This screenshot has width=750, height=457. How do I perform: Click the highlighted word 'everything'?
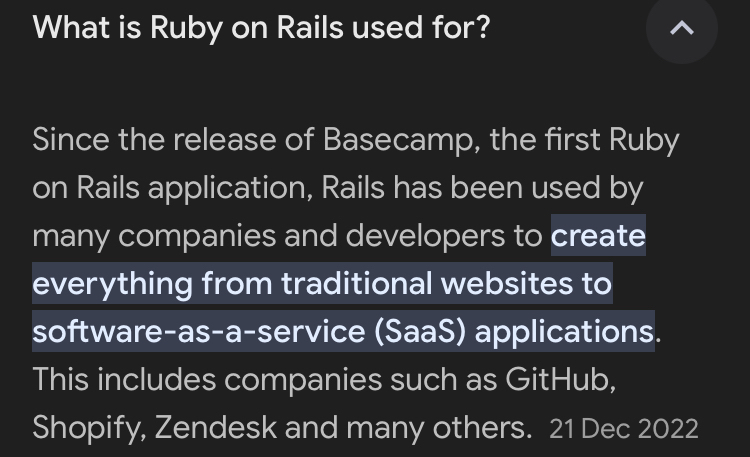(113, 284)
